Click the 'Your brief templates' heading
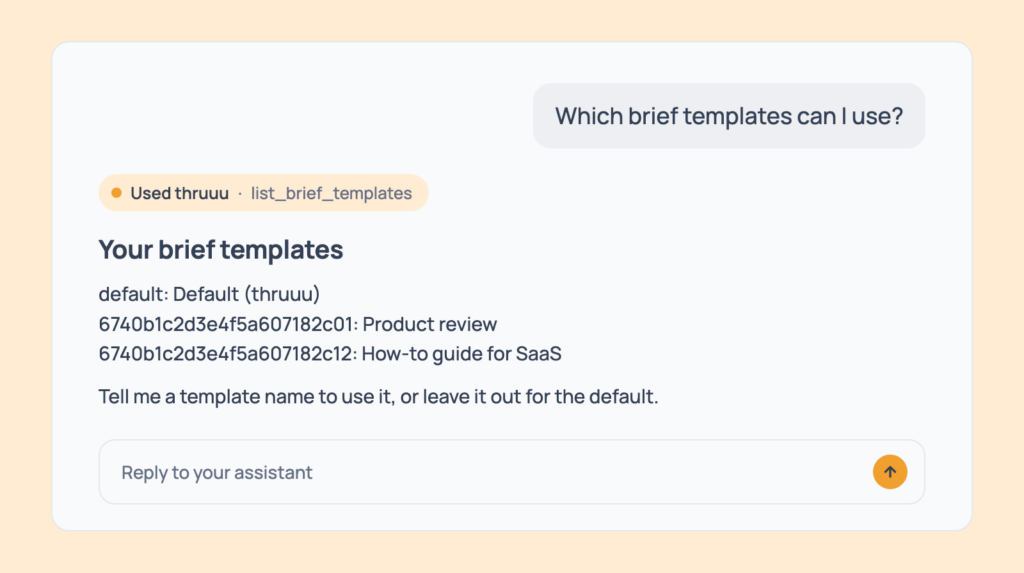1024x573 pixels. coord(221,250)
